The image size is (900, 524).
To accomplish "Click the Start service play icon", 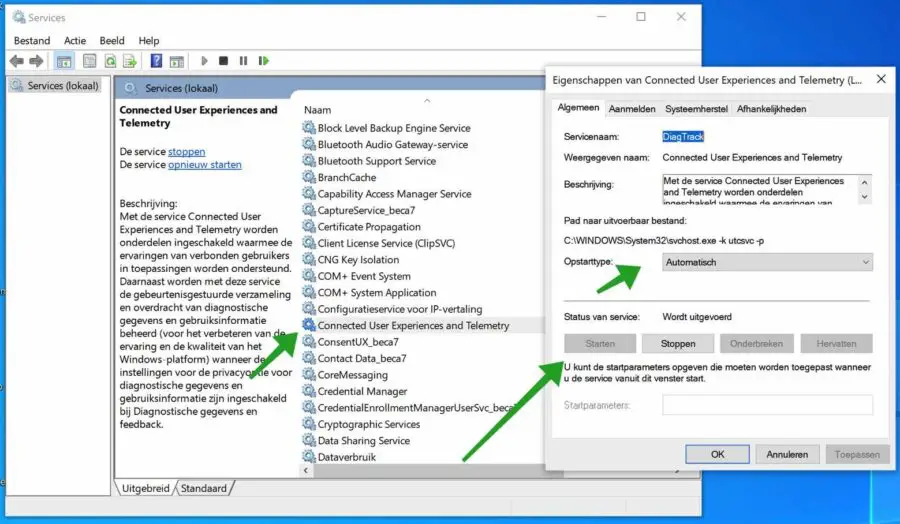I will pos(204,60).
